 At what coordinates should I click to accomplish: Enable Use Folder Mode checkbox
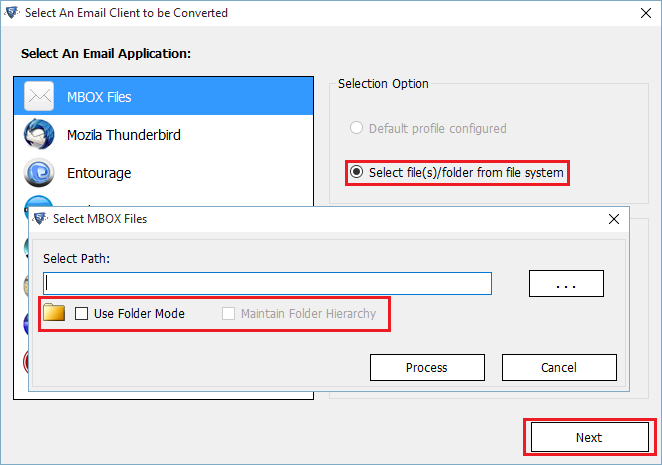[x=81, y=313]
